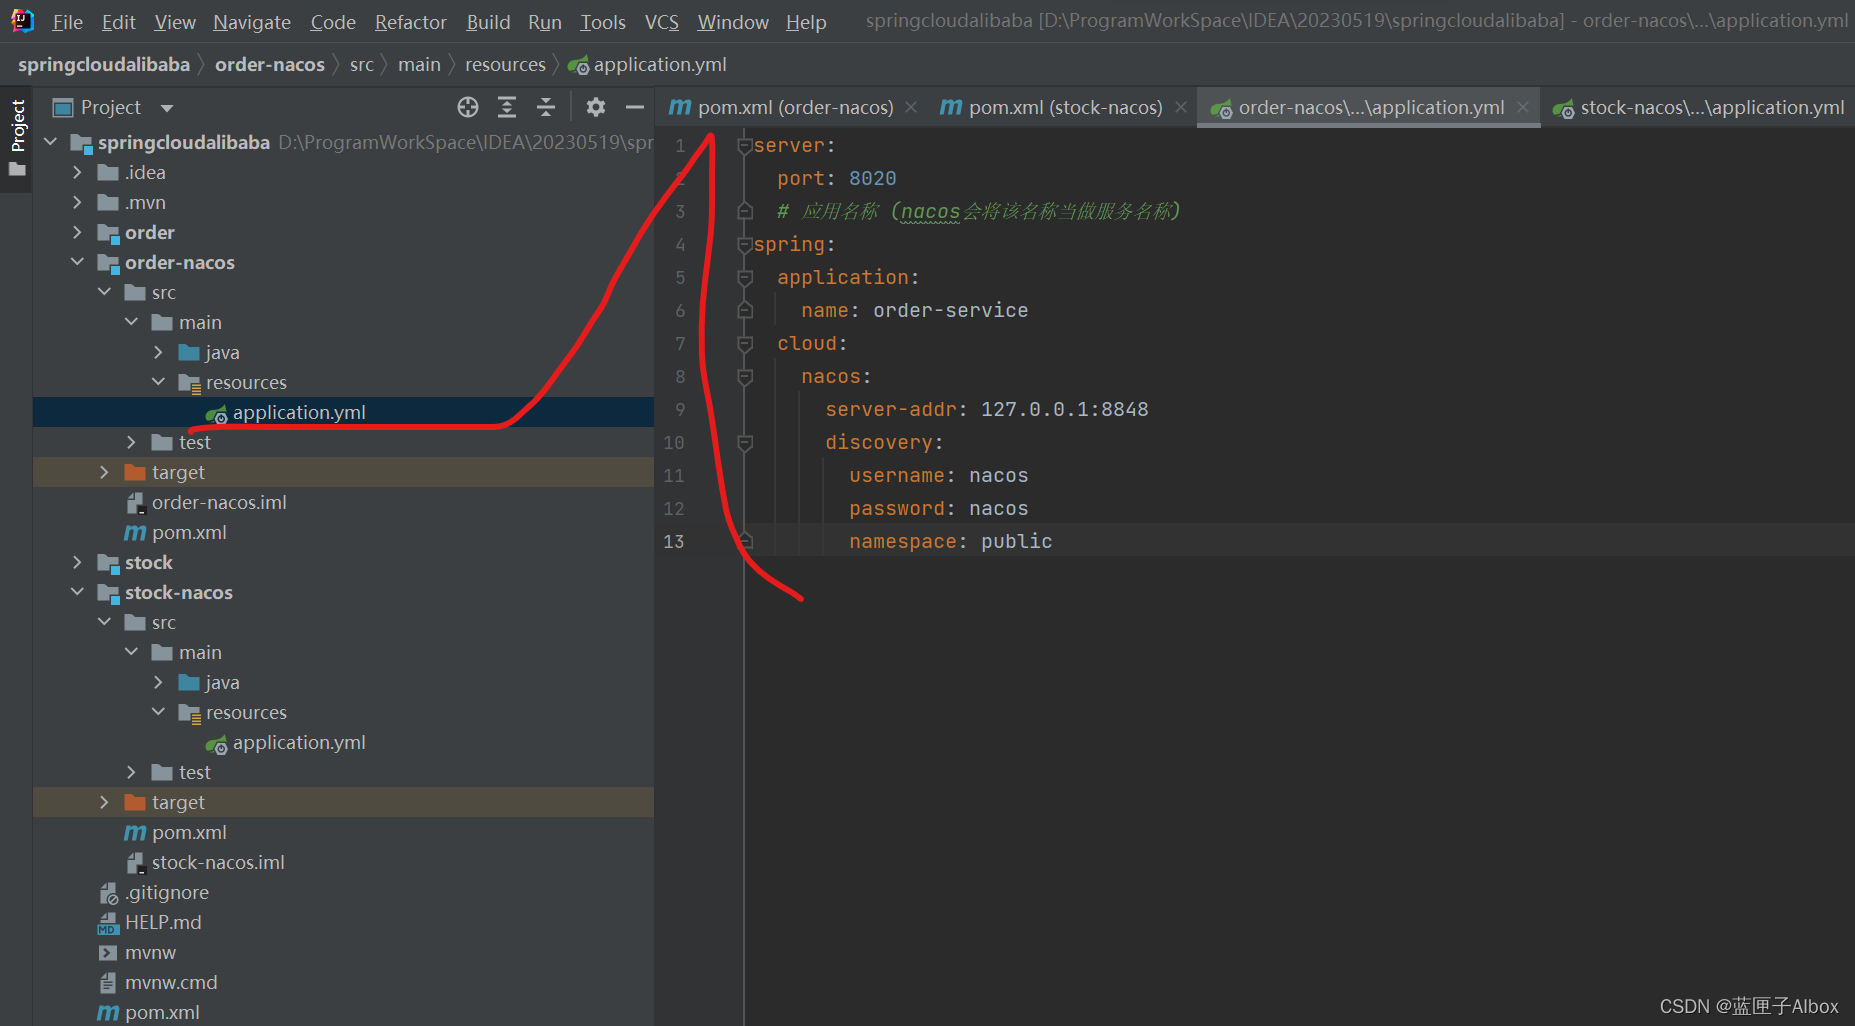Viewport: 1855px width, 1026px height.
Task: Open the Code menu
Action: 333,22
